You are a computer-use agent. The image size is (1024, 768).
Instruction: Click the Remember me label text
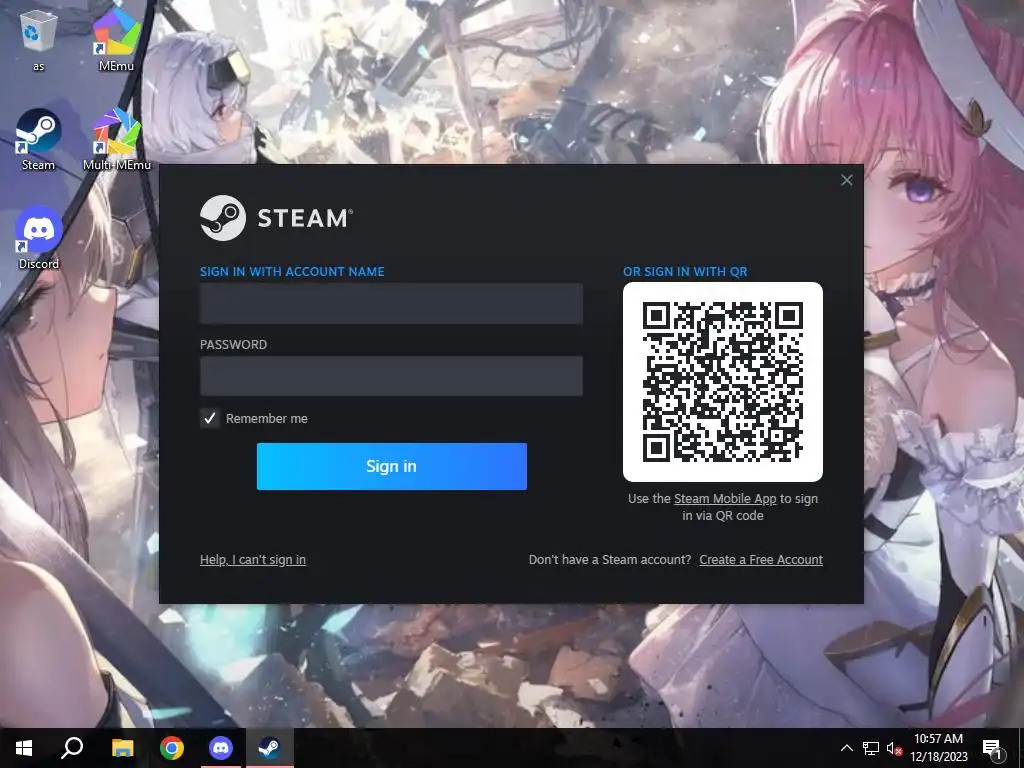tap(266, 419)
